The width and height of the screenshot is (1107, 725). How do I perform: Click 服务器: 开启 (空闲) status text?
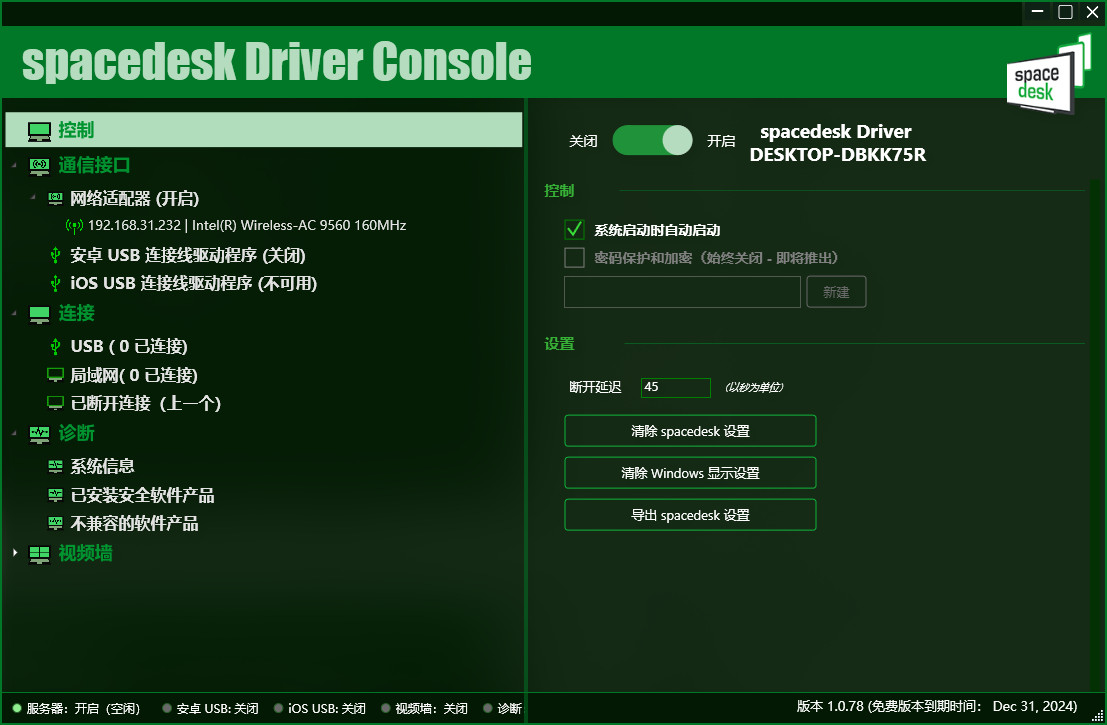(x=83, y=708)
